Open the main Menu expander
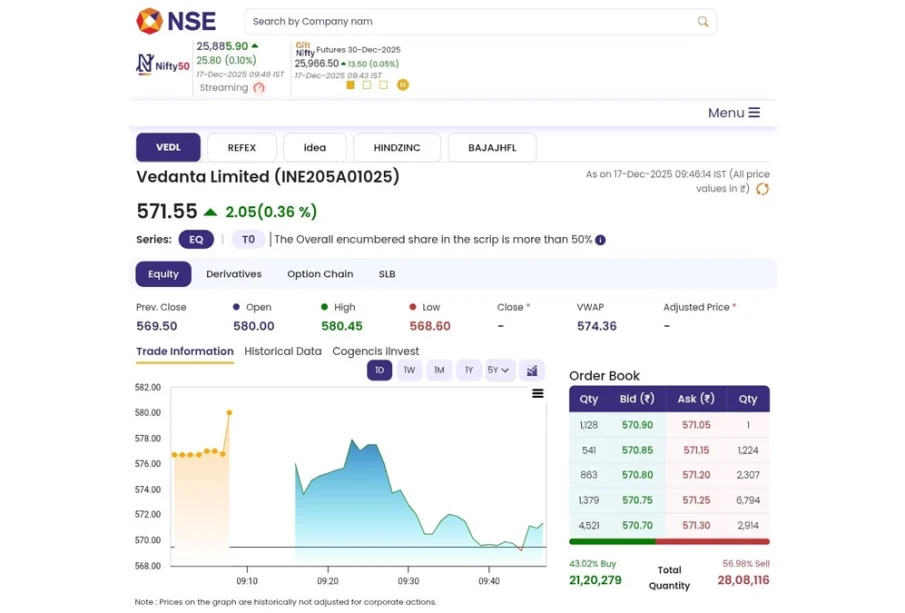The height and width of the screenshot is (613, 905). click(x=734, y=113)
